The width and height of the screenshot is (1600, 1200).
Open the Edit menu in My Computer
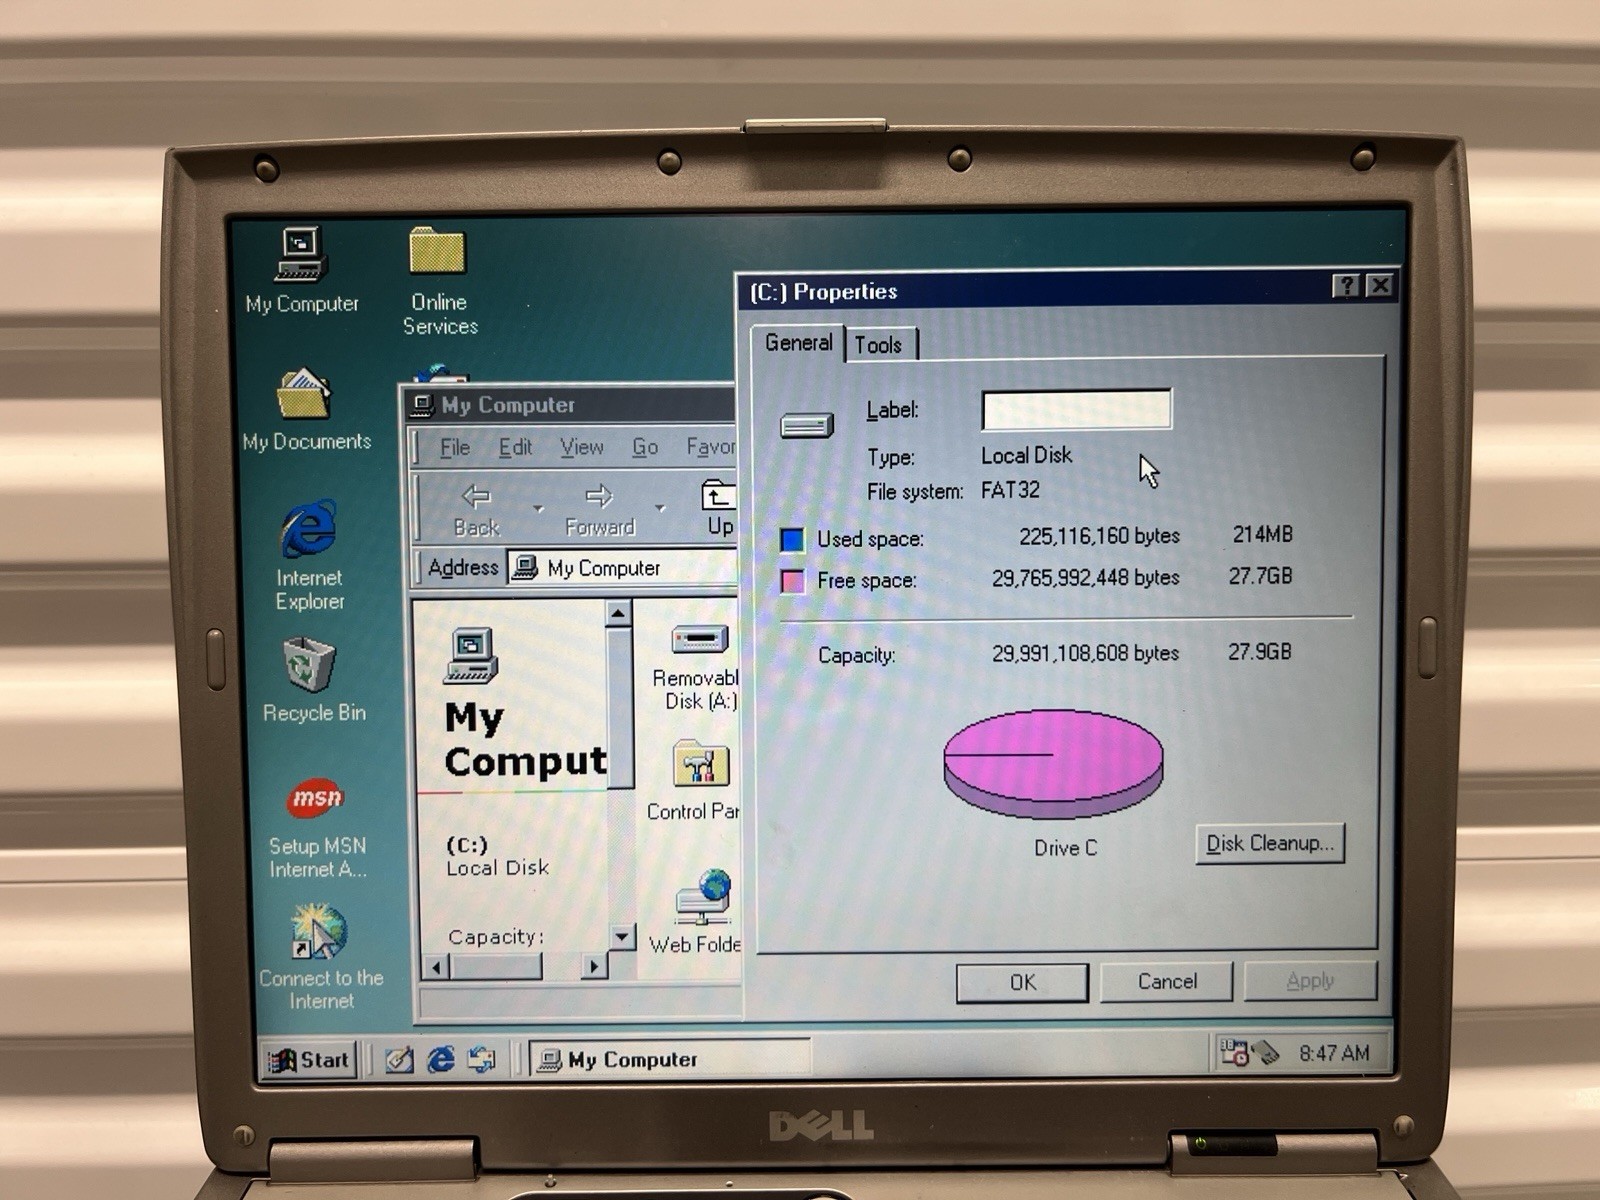point(515,447)
